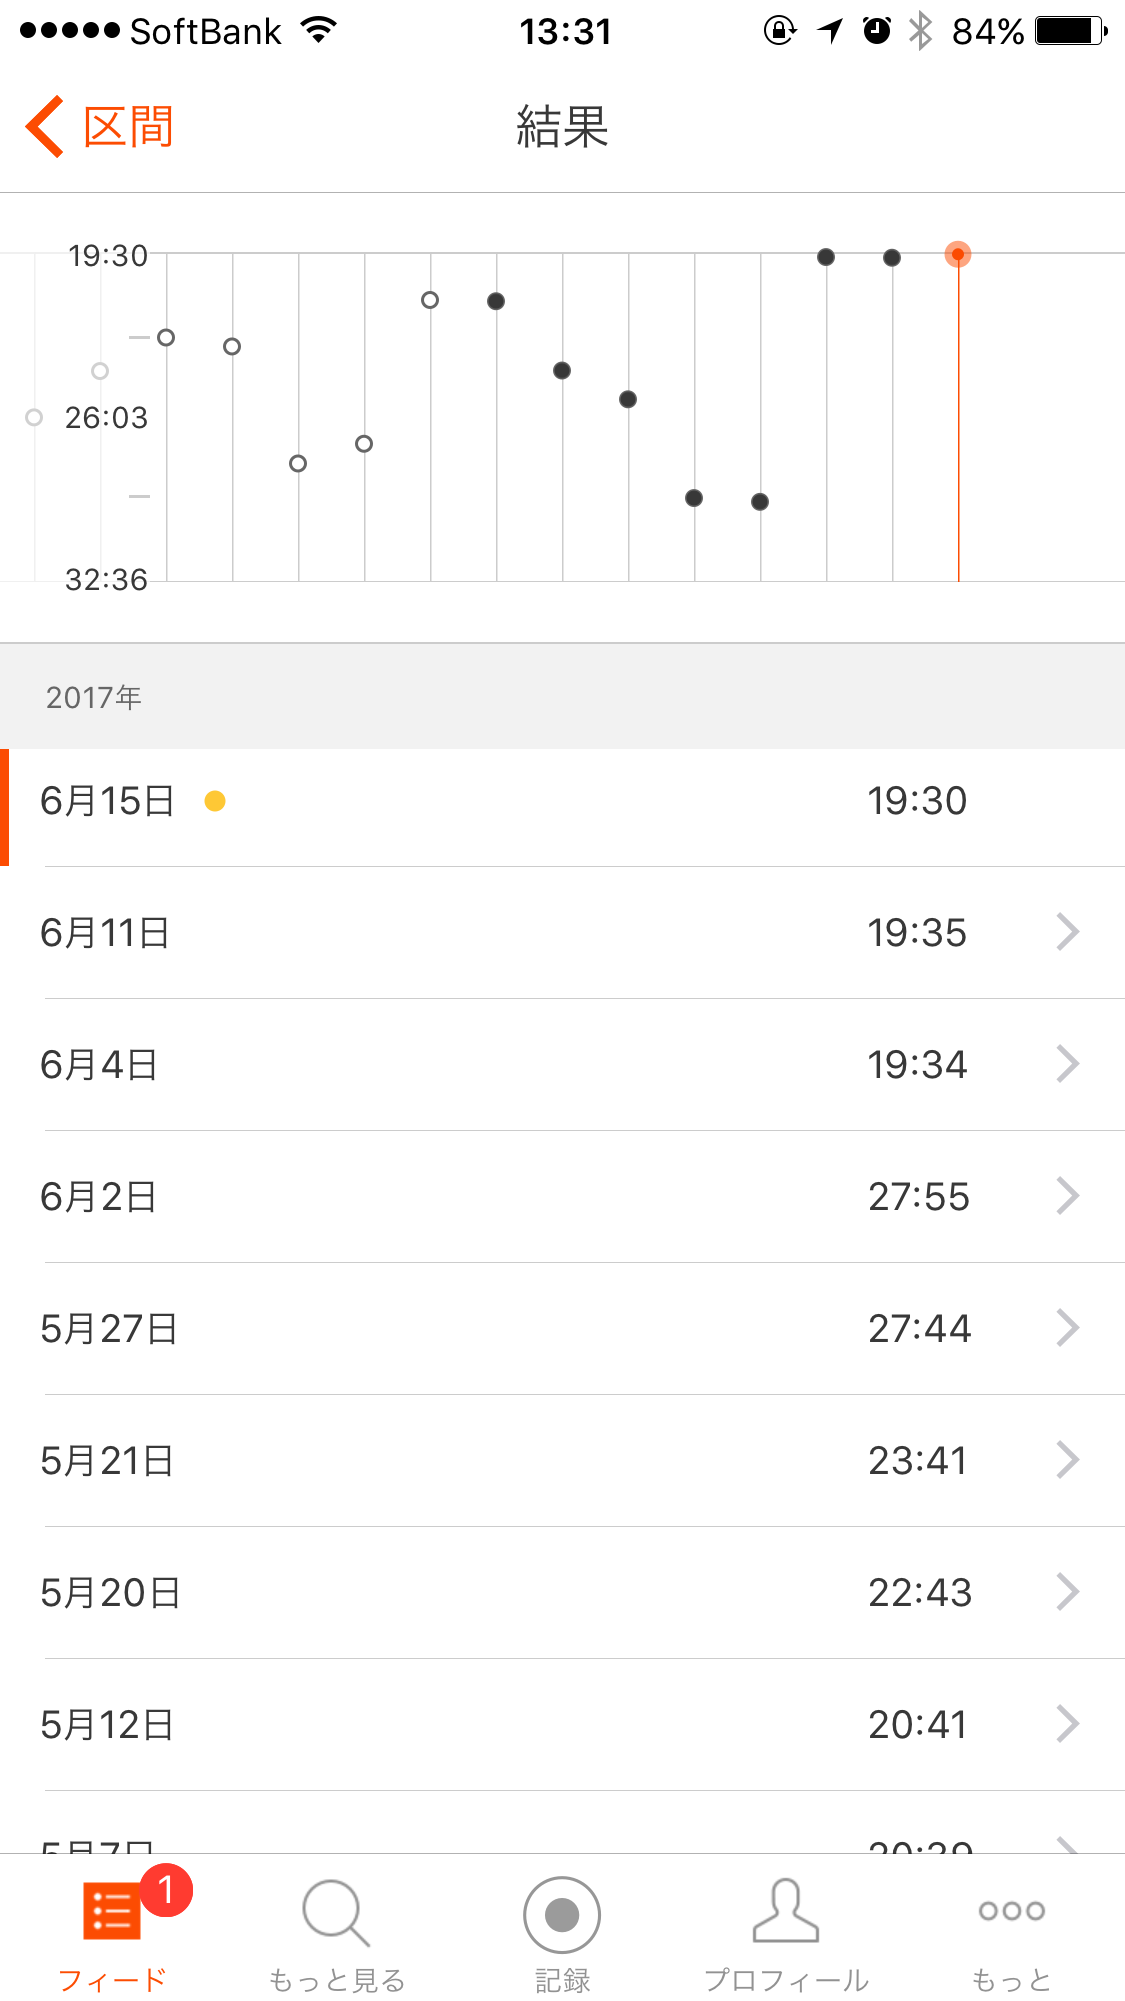Viewport: 1125px width, 2001px height.
Task: Select the 6月2日 effort row
Action: (562, 1197)
